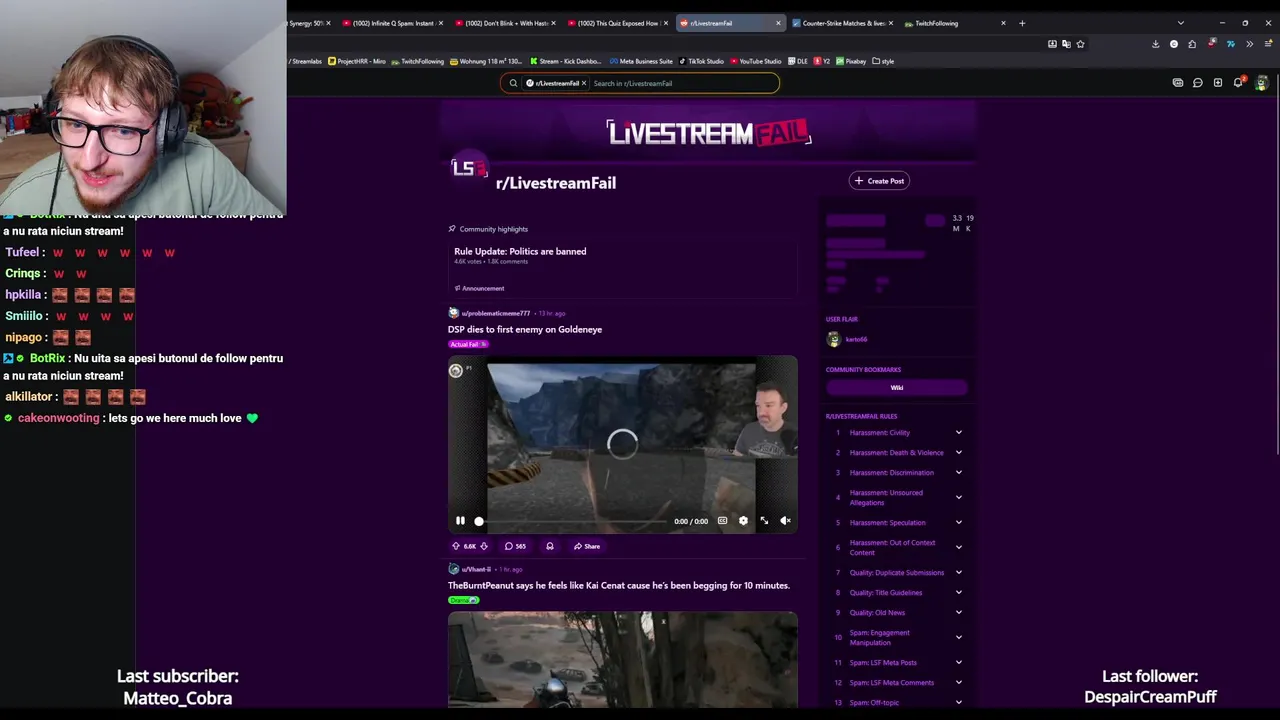The width and height of the screenshot is (1280, 720).
Task: Pause the DSP Goldeneye video
Action: (460, 521)
